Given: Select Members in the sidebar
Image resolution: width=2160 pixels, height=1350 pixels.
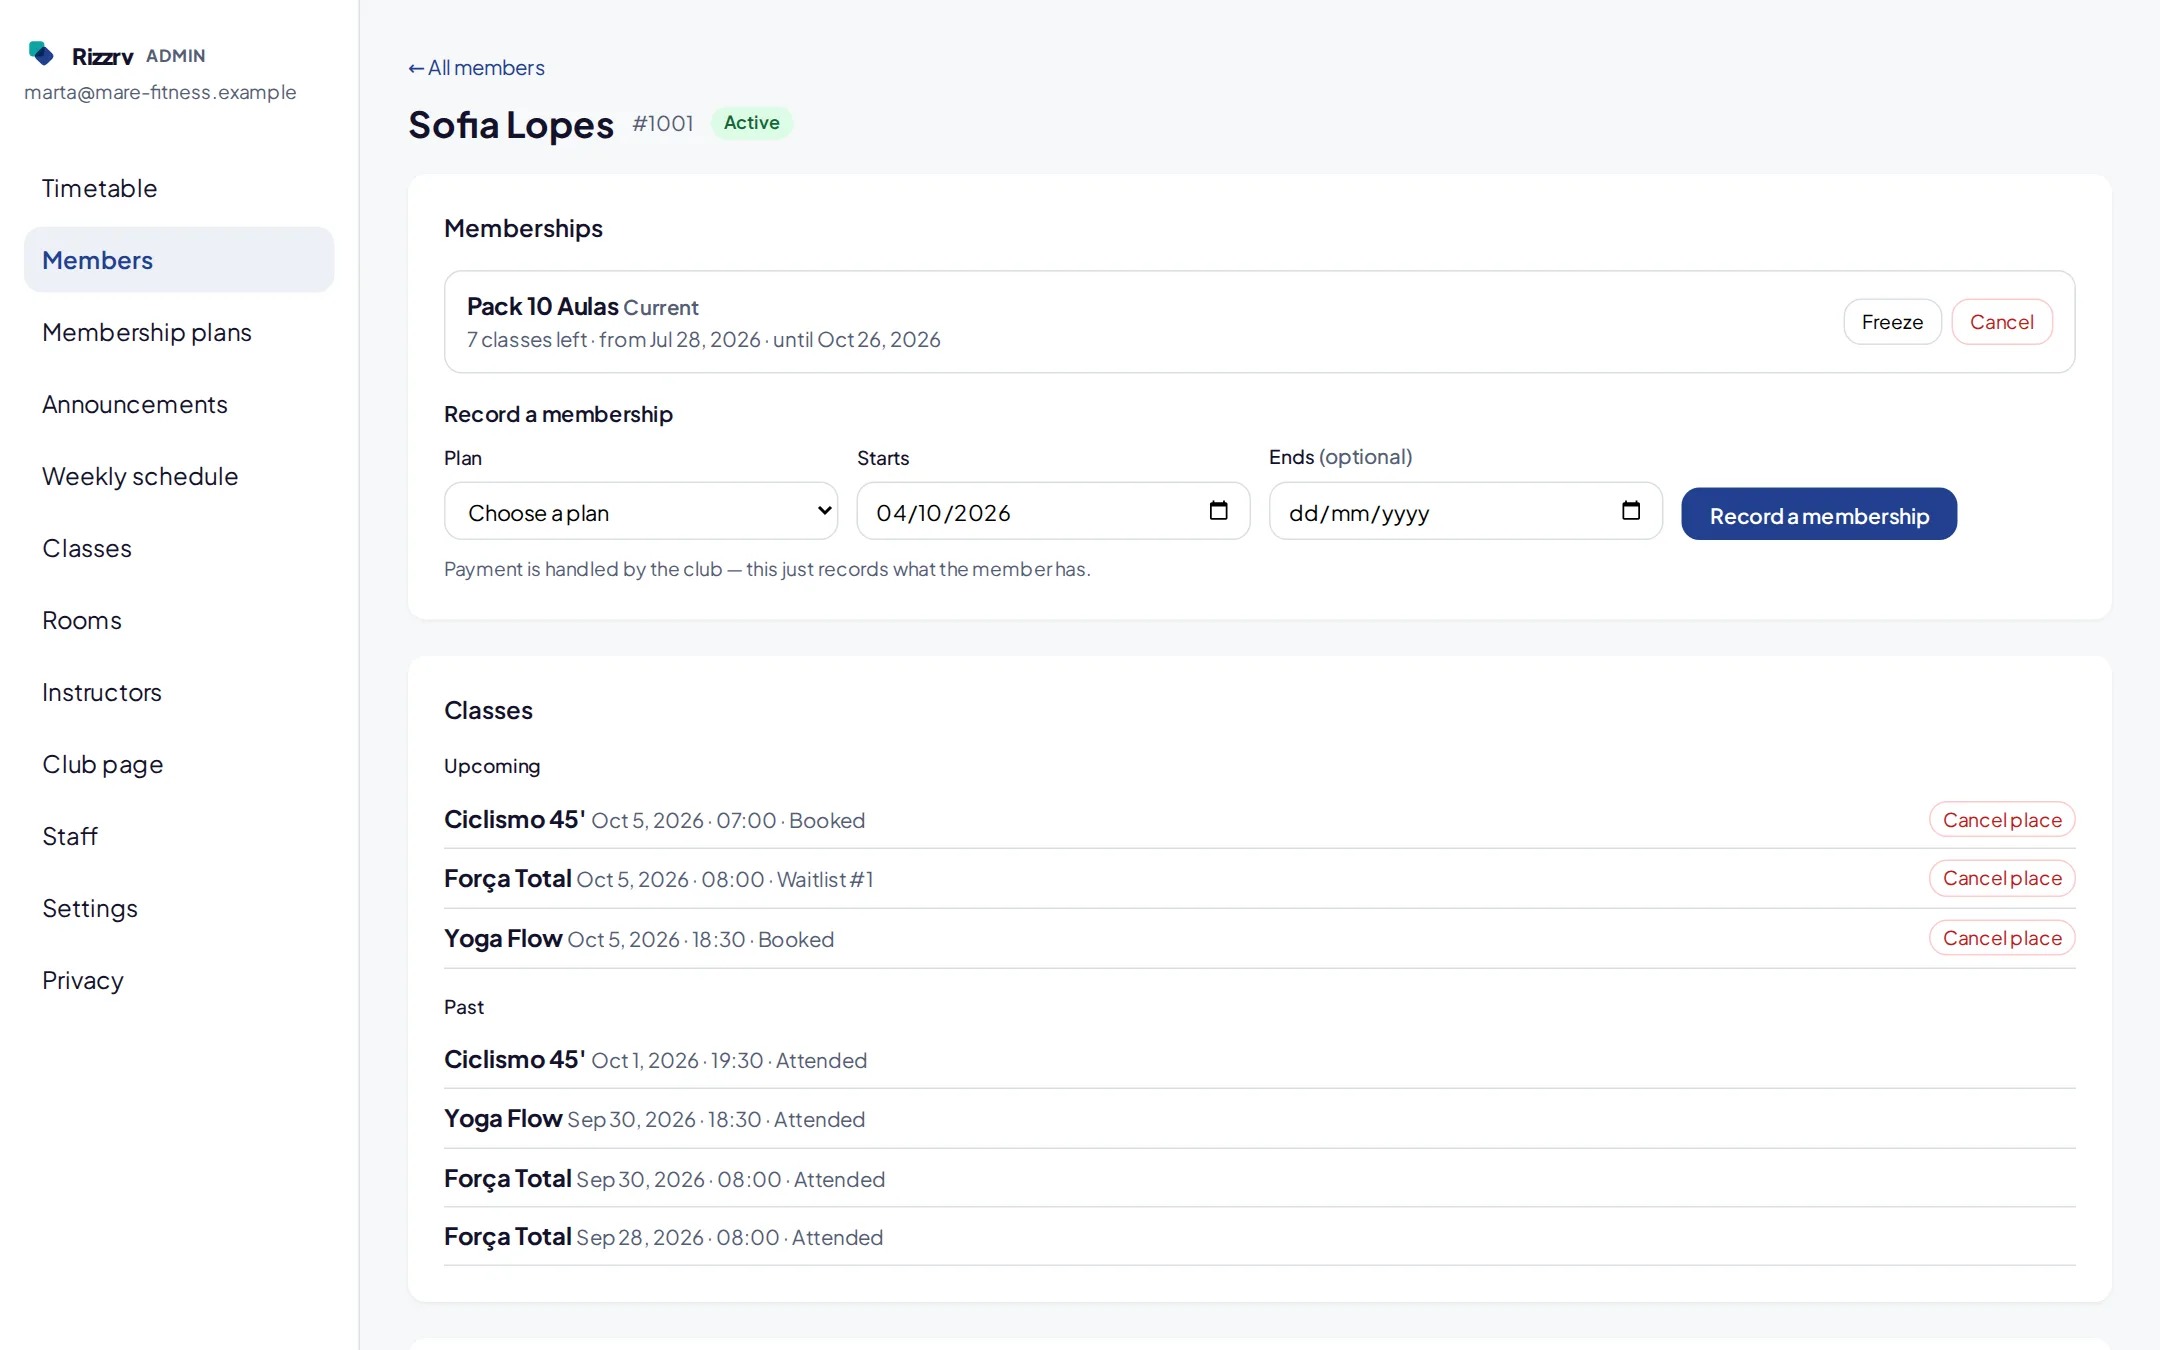Looking at the screenshot, I should coord(179,260).
